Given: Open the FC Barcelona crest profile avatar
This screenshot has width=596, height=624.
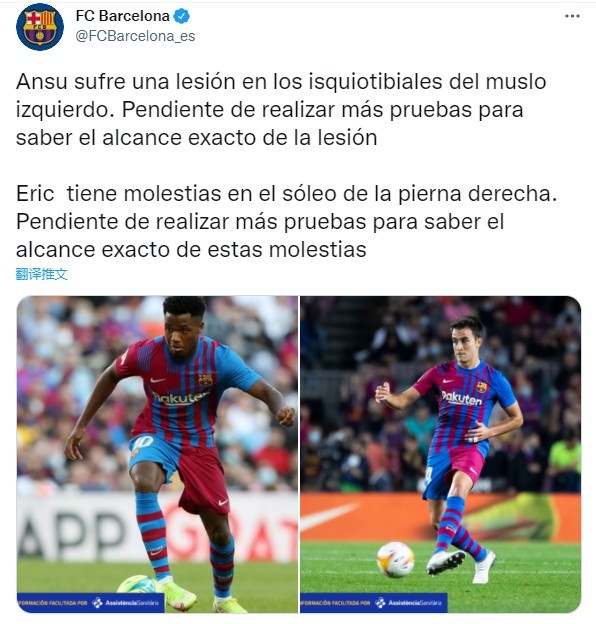Looking at the screenshot, I should tap(40, 27).
